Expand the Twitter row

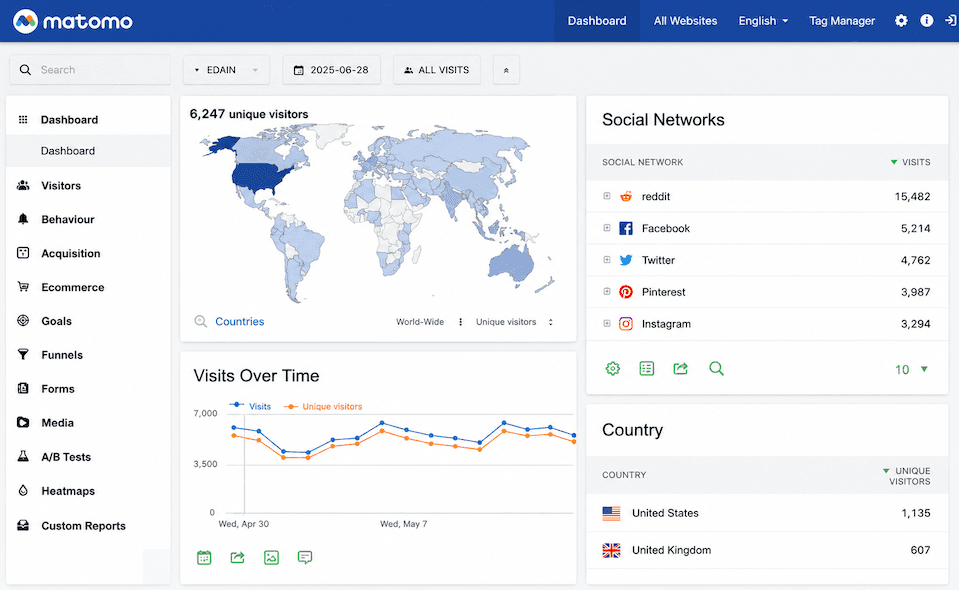click(607, 260)
